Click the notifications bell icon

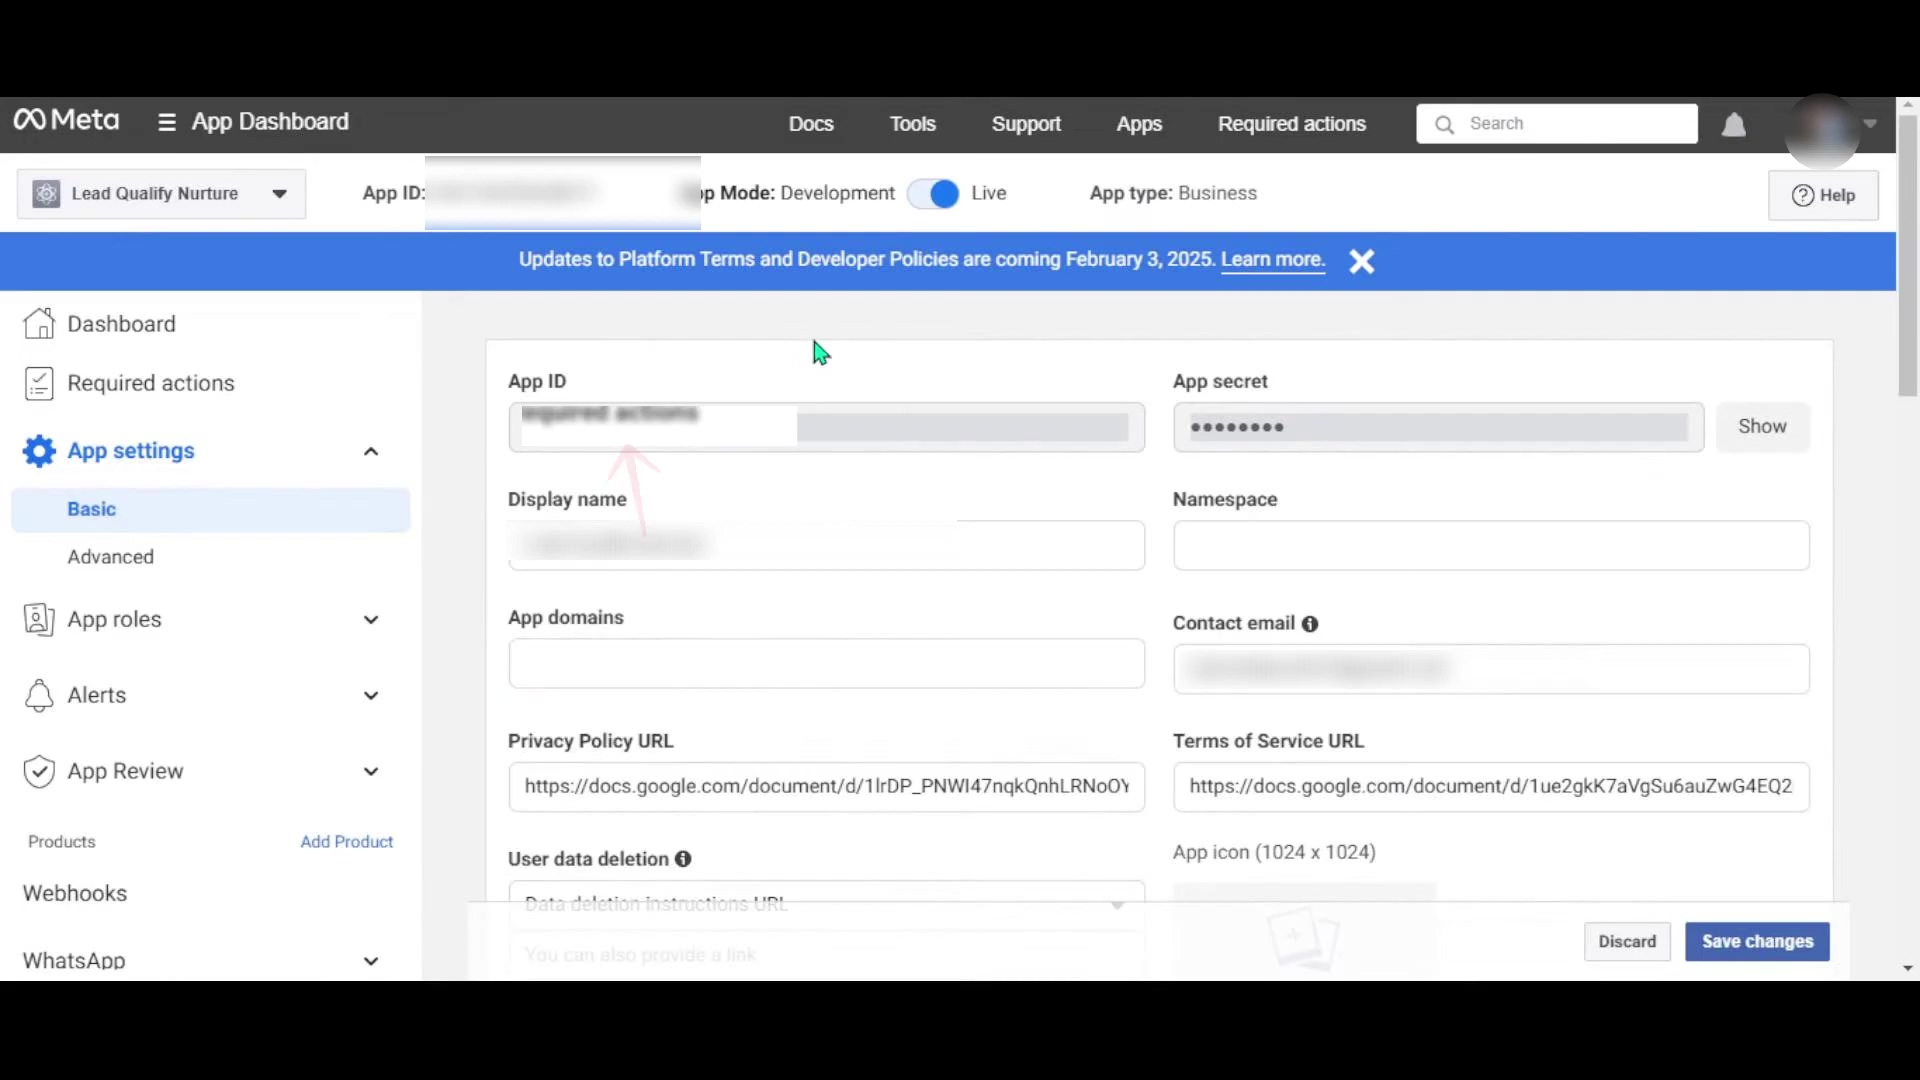click(x=1734, y=124)
